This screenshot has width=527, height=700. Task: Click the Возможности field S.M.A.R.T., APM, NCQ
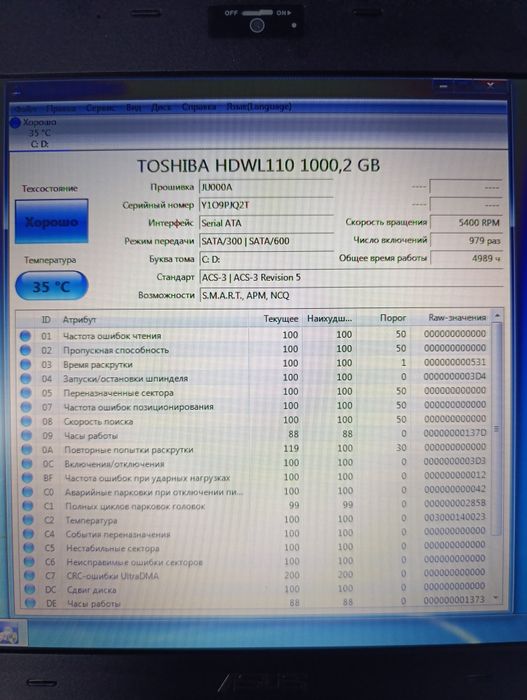click(x=351, y=295)
